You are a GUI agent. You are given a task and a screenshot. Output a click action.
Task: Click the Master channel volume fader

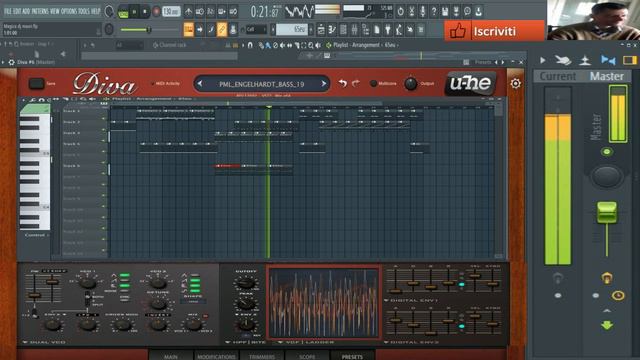click(x=607, y=212)
